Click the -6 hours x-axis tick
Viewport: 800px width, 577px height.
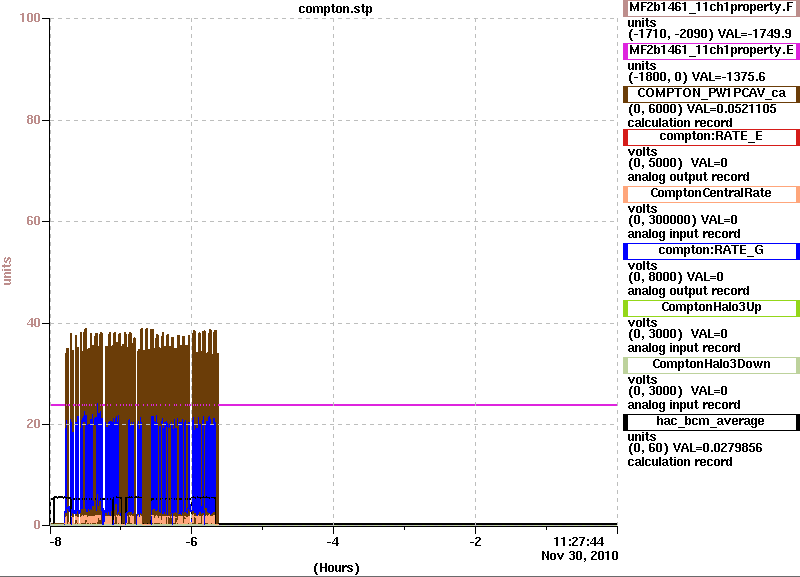(x=191, y=541)
